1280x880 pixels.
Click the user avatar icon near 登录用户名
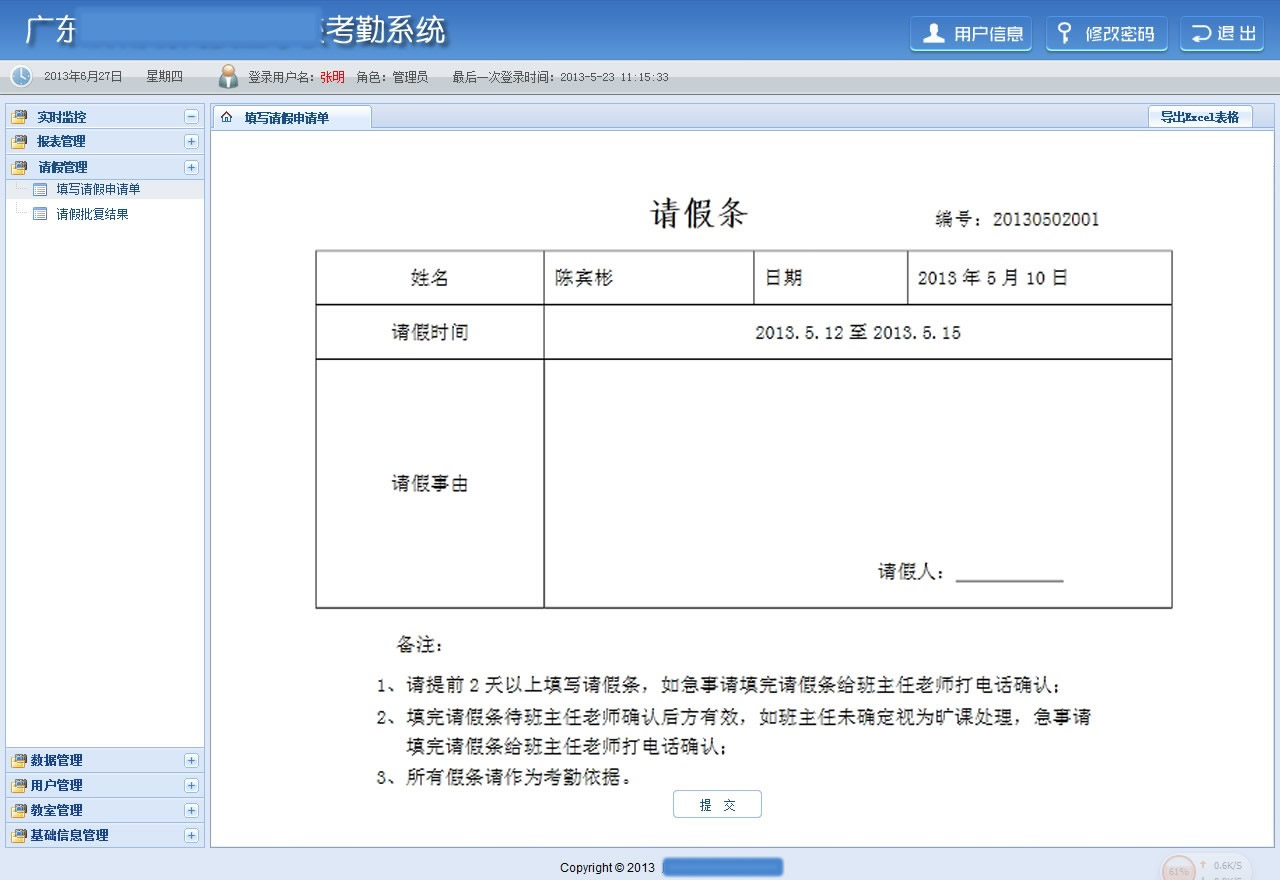click(x=229, y=76)
